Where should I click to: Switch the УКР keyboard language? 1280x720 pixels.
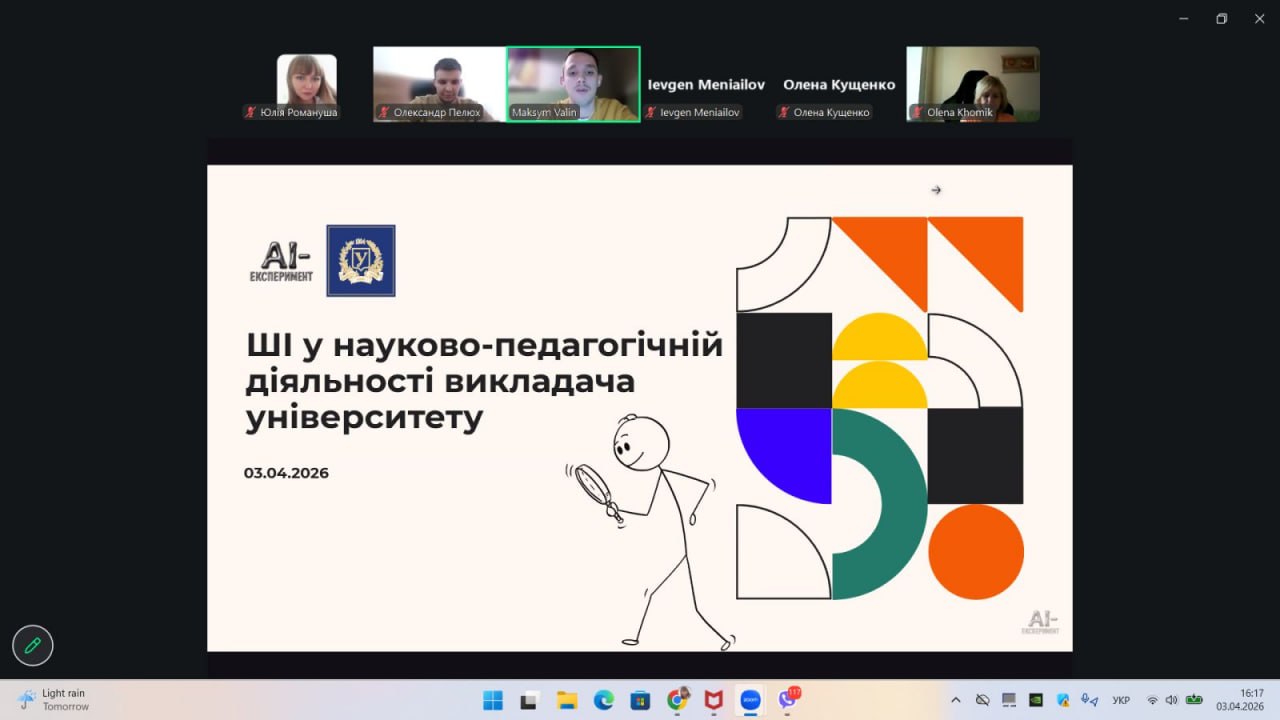[1121, 700]
